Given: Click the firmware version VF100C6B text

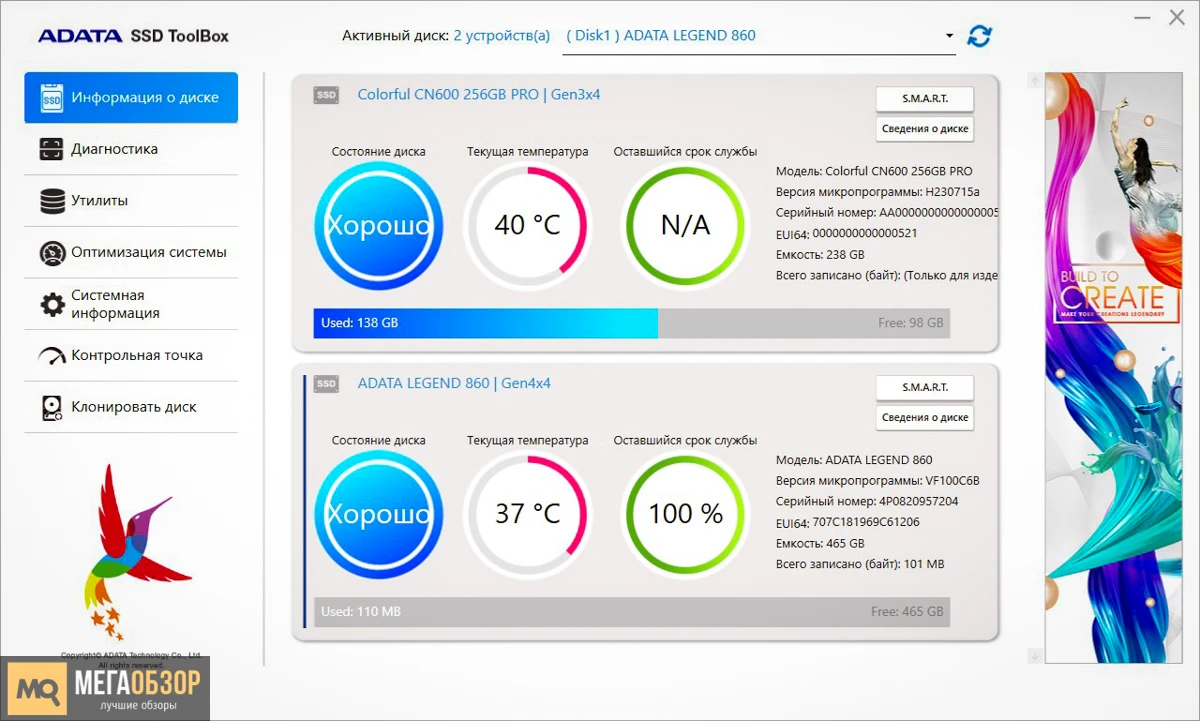Looking at the screenshot, I should point(878,481).
